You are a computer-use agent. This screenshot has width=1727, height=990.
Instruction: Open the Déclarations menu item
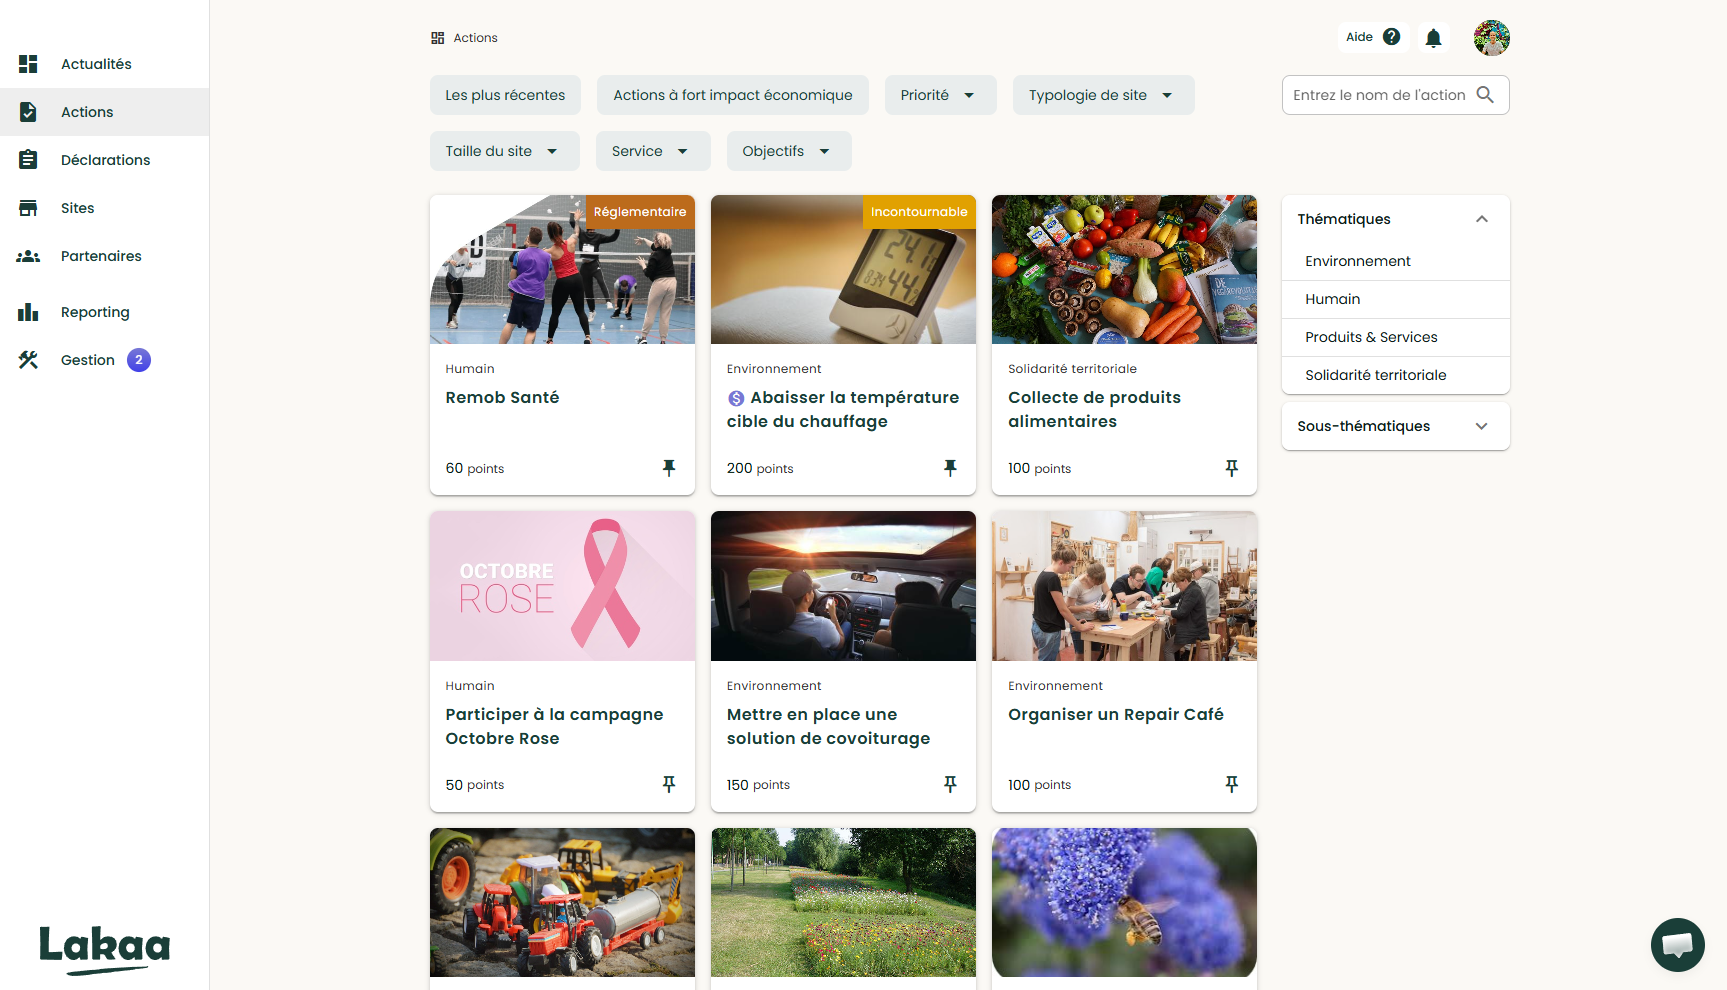[105, 160]
